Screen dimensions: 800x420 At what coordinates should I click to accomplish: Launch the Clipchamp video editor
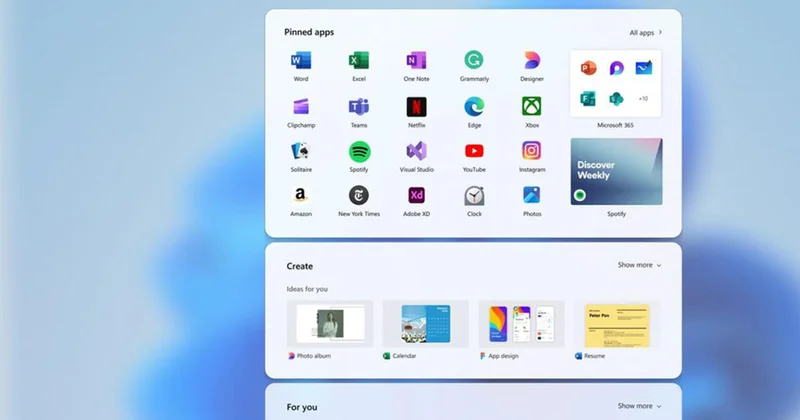tap(301, 107)
